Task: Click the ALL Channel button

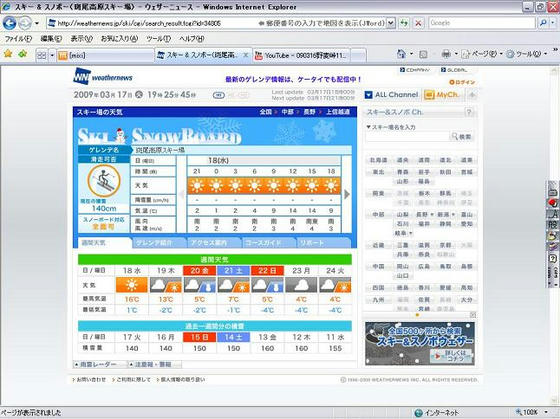Action: pyautogui.click(x=392, y=95)
